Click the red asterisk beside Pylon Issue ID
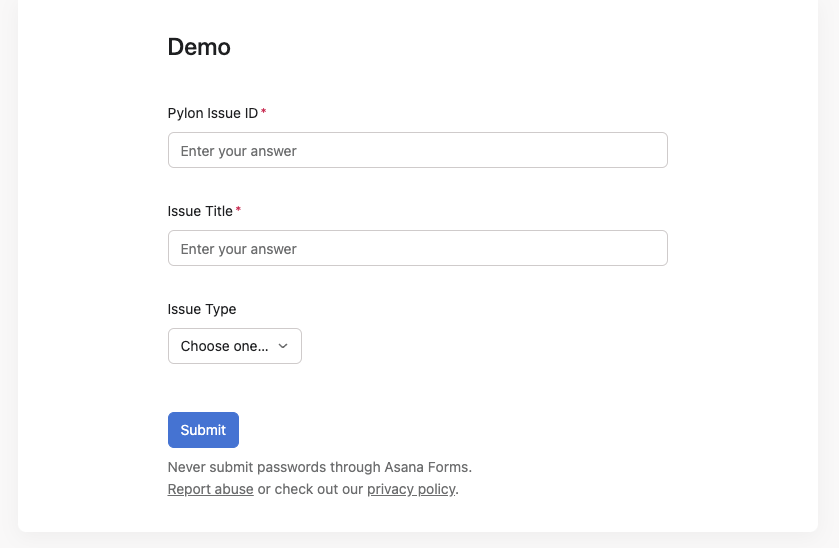839x548 pixels. click(264, 113)
